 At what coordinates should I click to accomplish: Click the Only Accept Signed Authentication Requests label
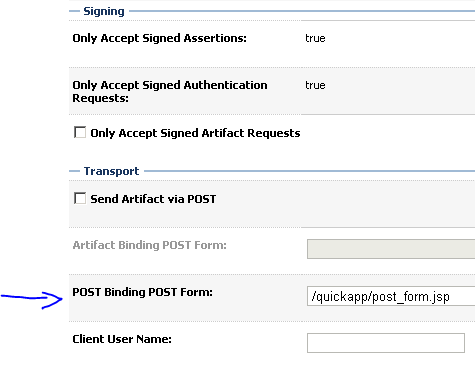click(x=170, y=91)
